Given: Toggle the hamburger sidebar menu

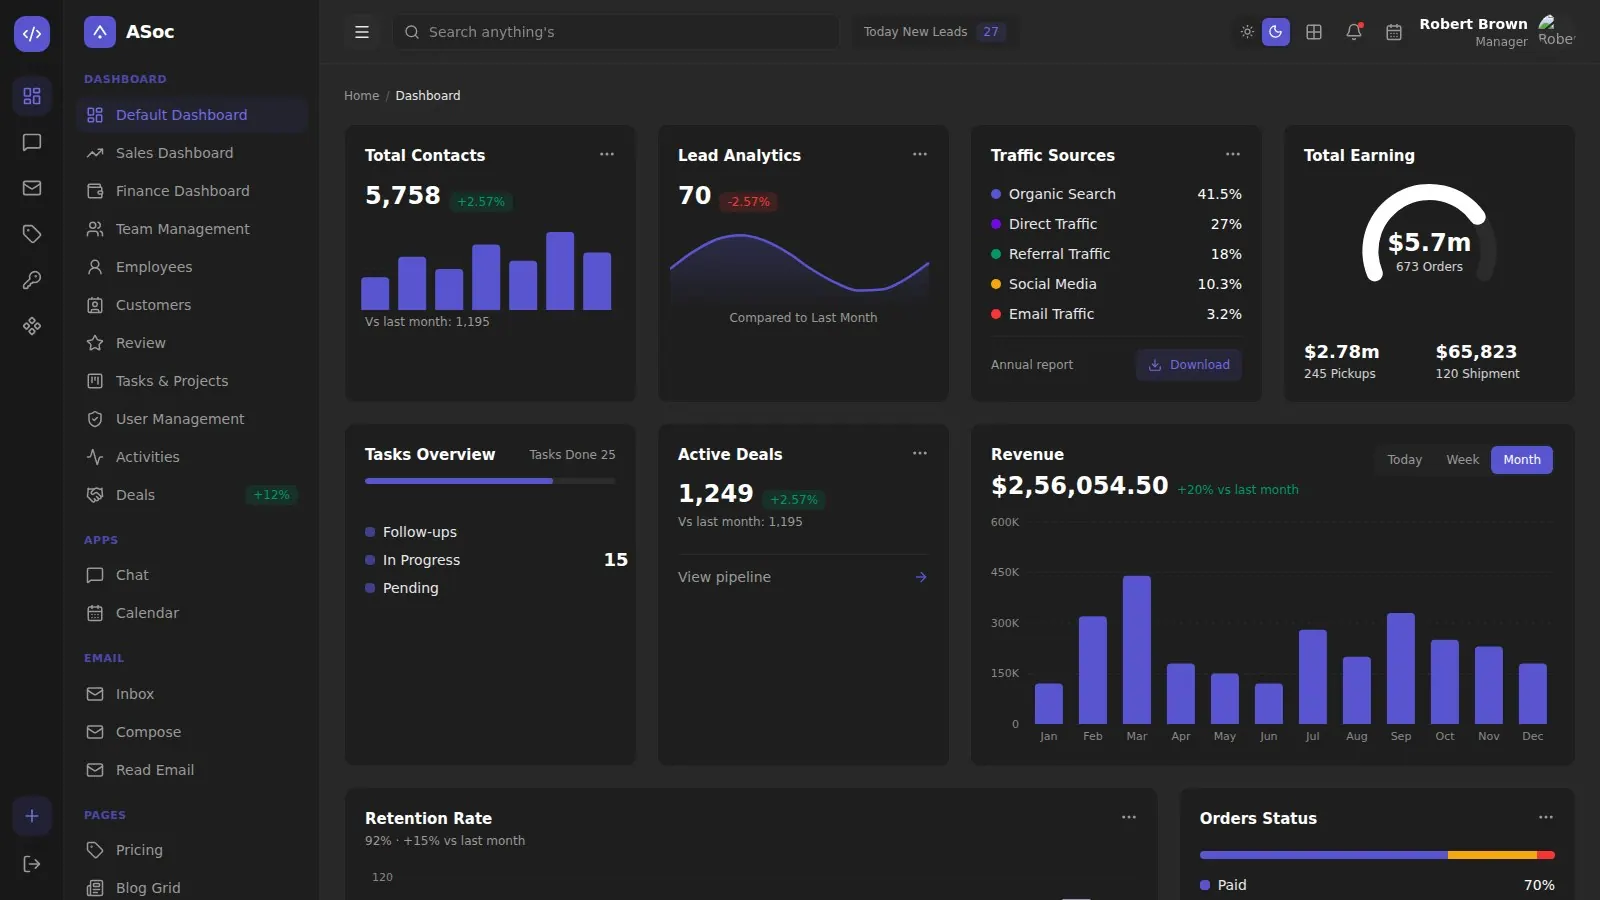Looking at the screenshot, I should tap(362, 32).
